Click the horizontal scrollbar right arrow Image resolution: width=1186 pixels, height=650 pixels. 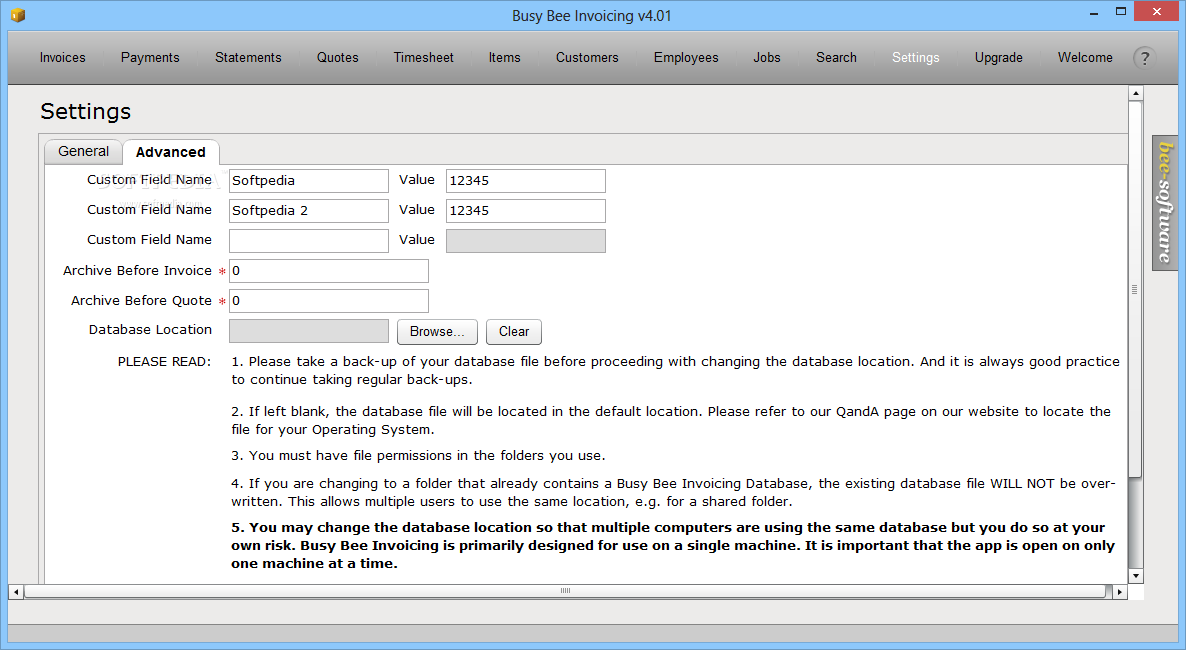1120,592
